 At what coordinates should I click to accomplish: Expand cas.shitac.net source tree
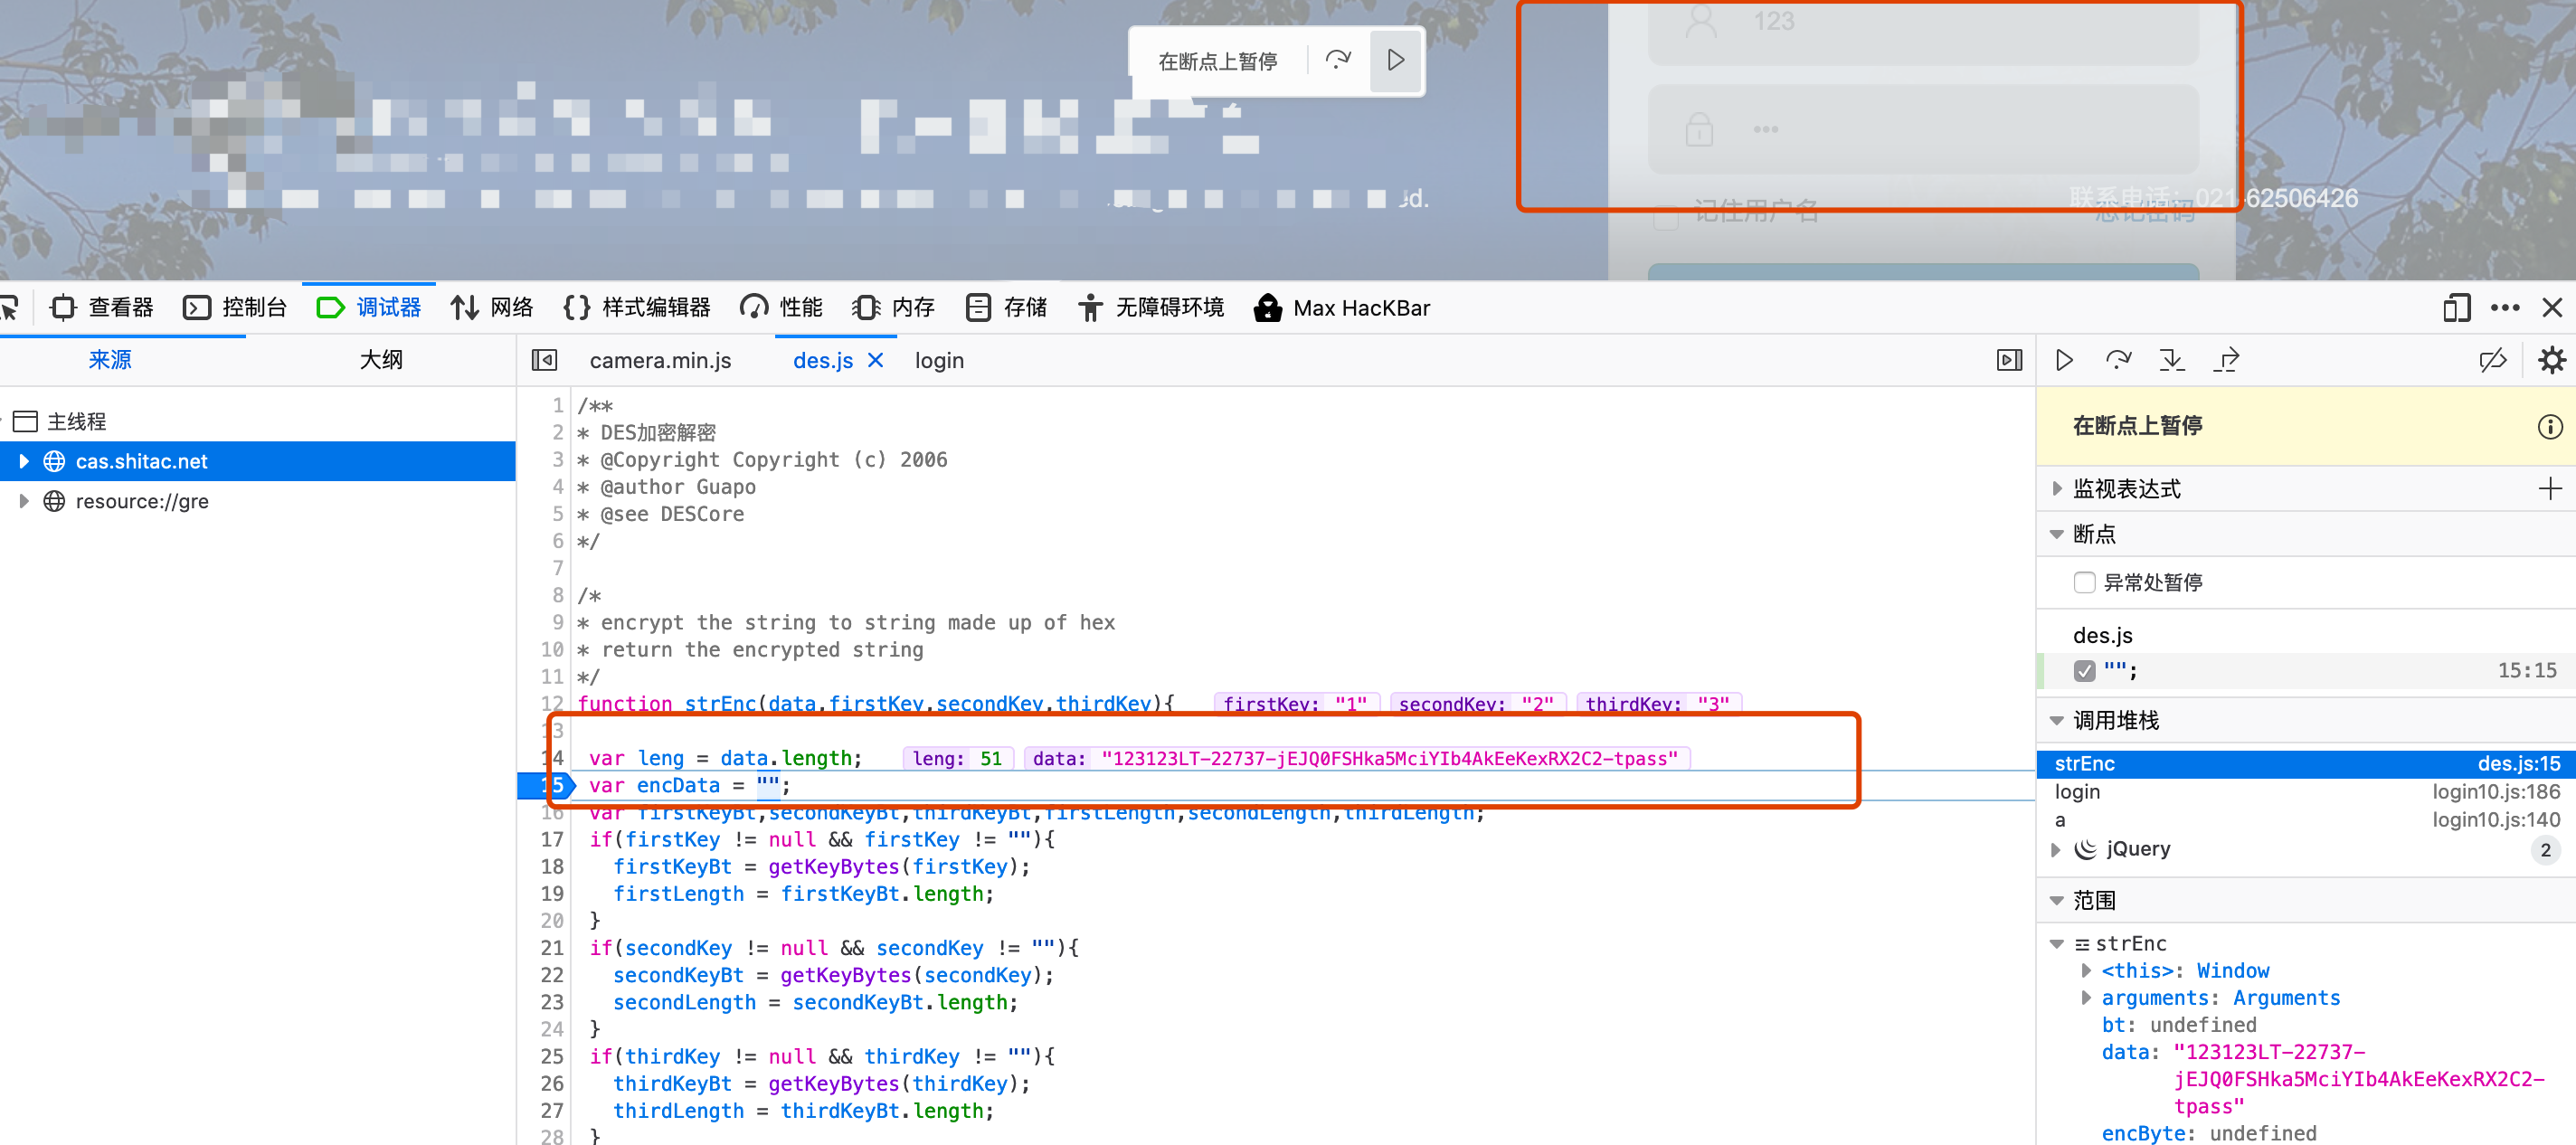click(24, 461)
